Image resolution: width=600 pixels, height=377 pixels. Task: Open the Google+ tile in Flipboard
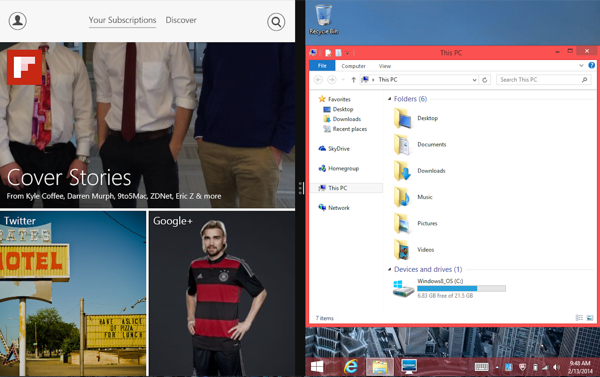coord(222,293)
